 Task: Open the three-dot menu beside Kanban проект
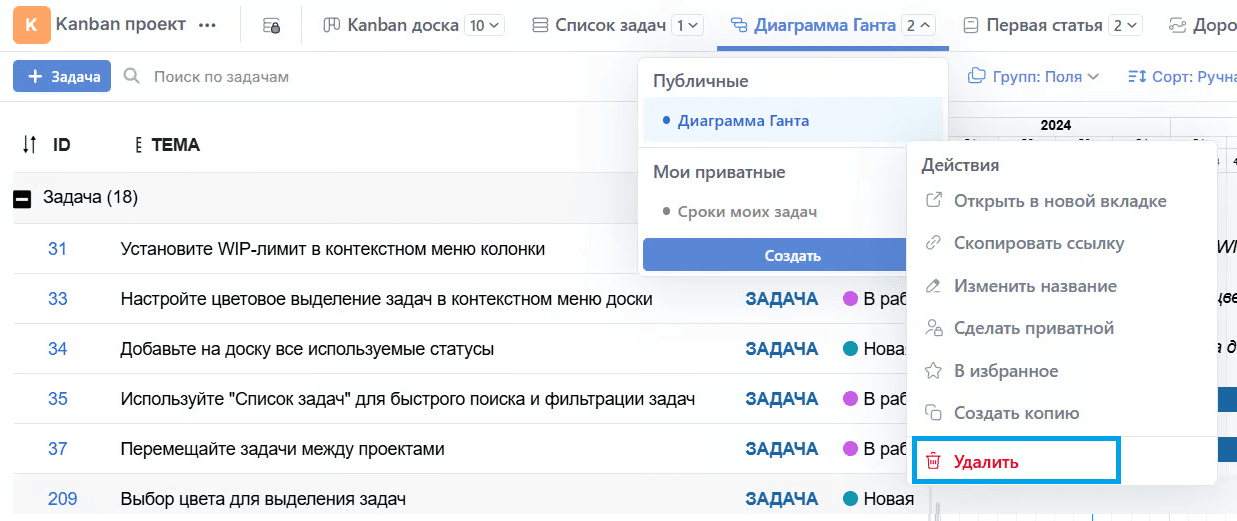[207, 26]
